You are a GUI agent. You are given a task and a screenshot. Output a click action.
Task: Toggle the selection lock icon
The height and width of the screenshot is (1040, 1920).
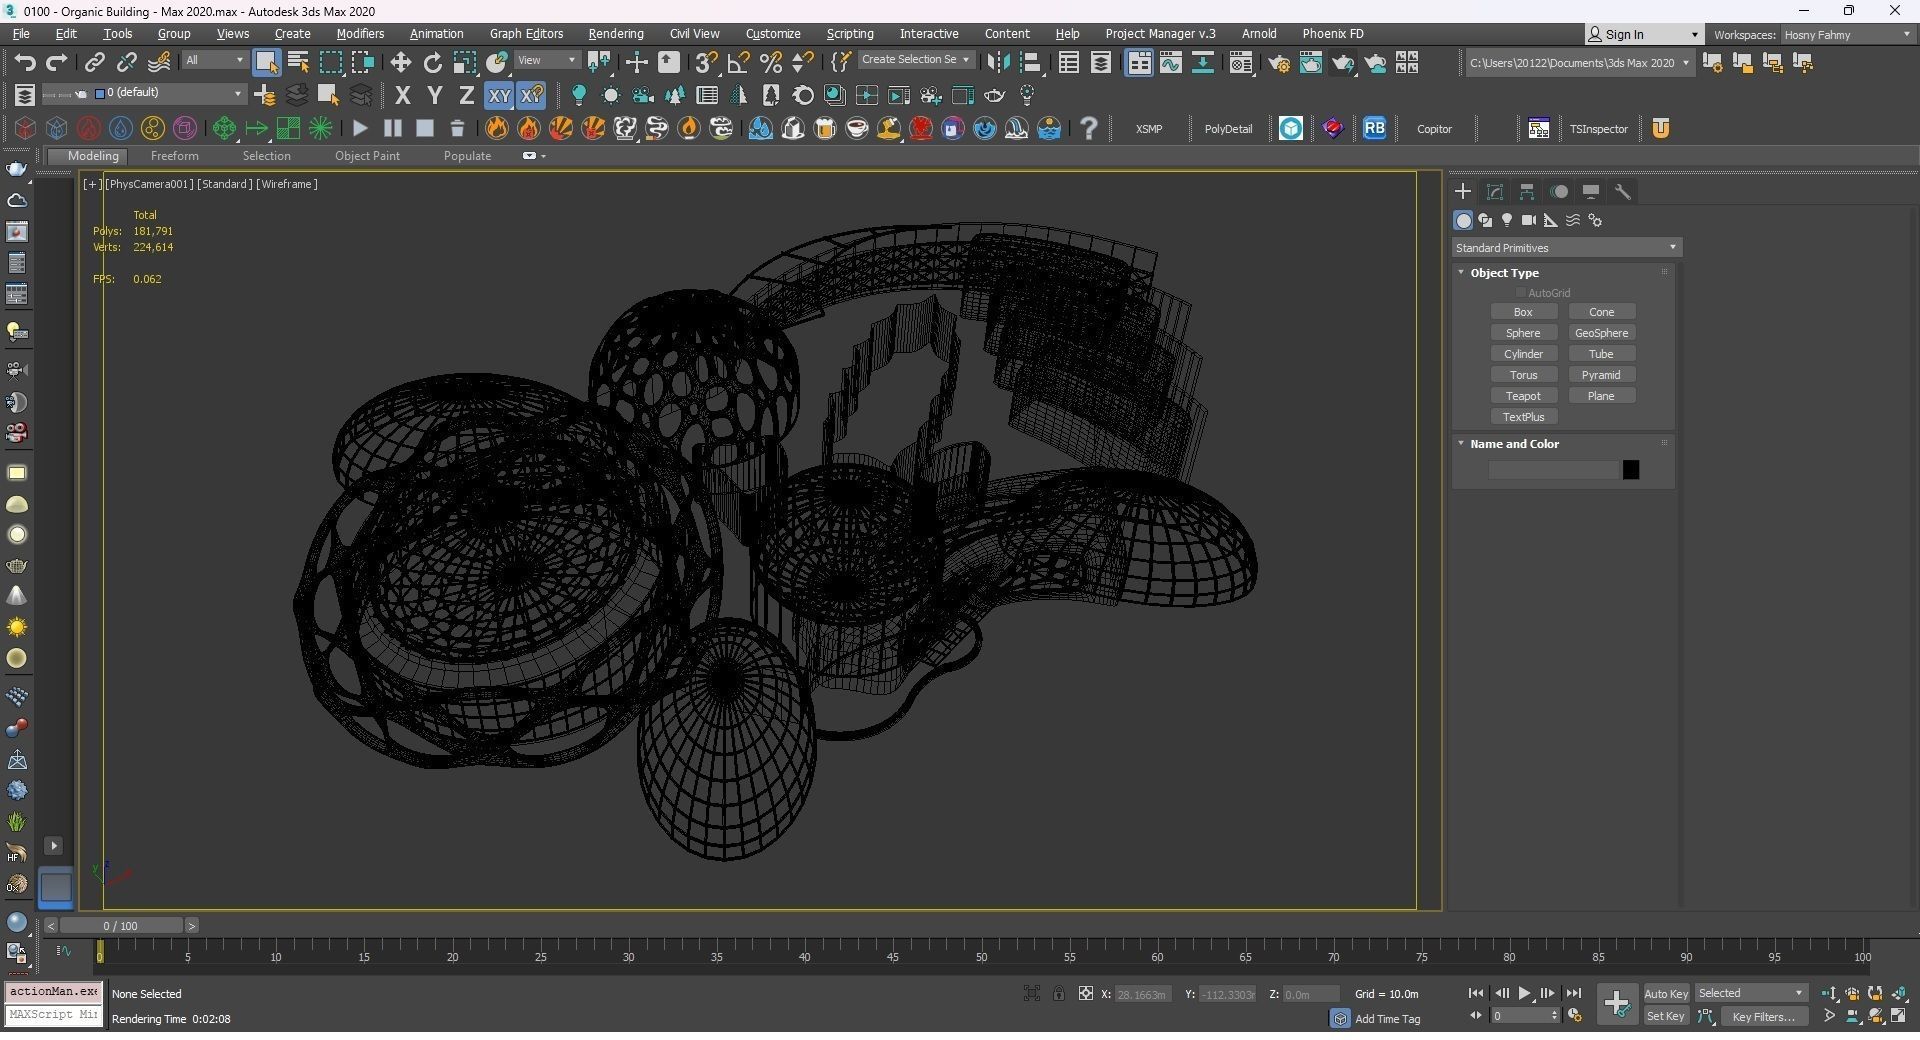coord(1058,993)
